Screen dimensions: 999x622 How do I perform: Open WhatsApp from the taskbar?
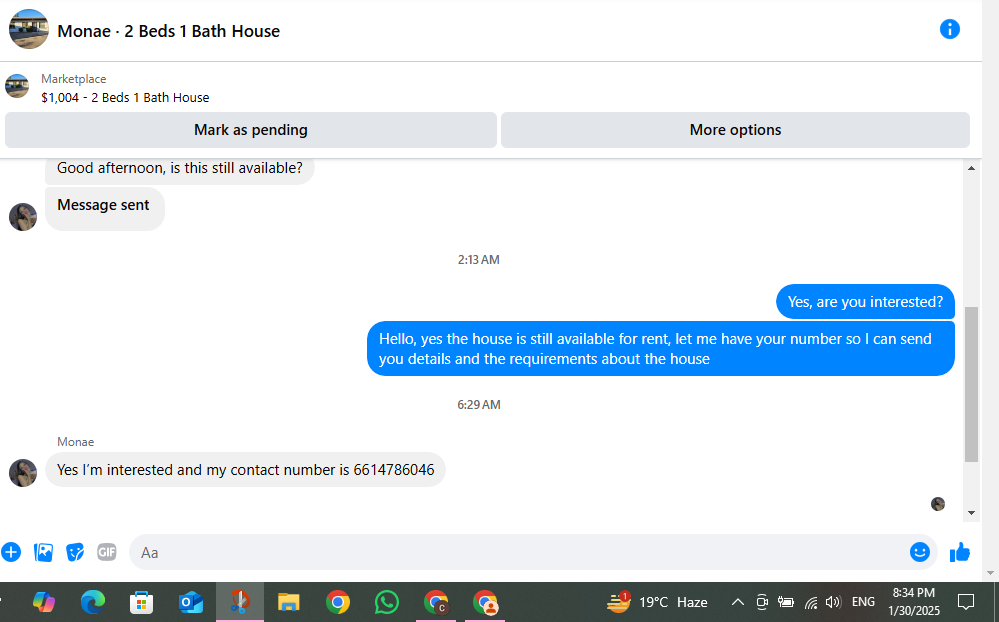(387, 602)
